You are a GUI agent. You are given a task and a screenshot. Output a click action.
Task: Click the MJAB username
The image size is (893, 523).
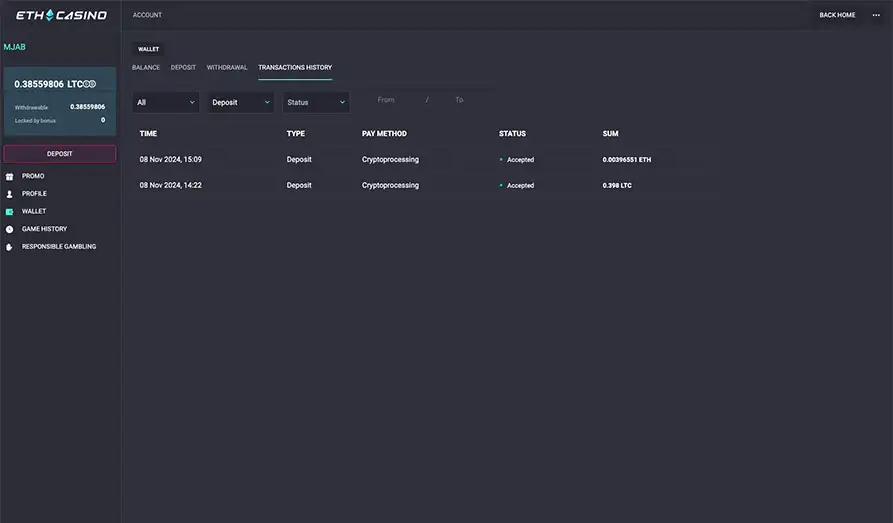(15, 47)
